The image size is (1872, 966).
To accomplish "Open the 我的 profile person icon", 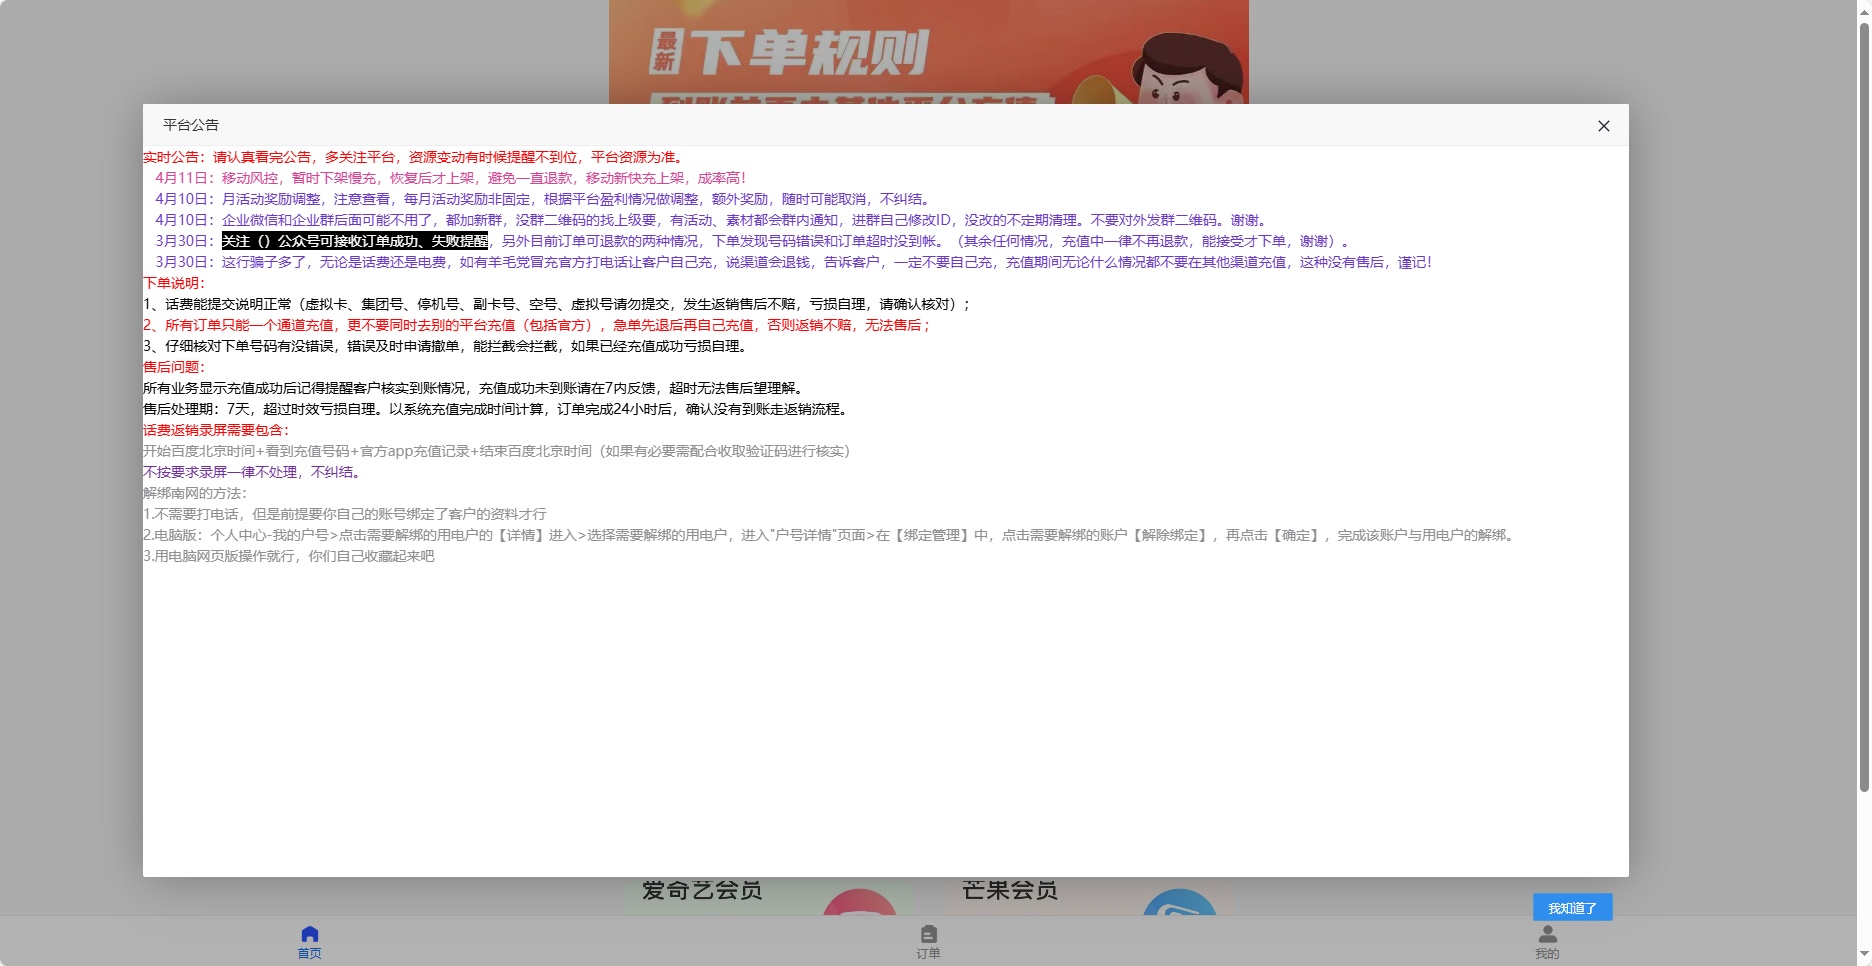I will point(1547,934).
